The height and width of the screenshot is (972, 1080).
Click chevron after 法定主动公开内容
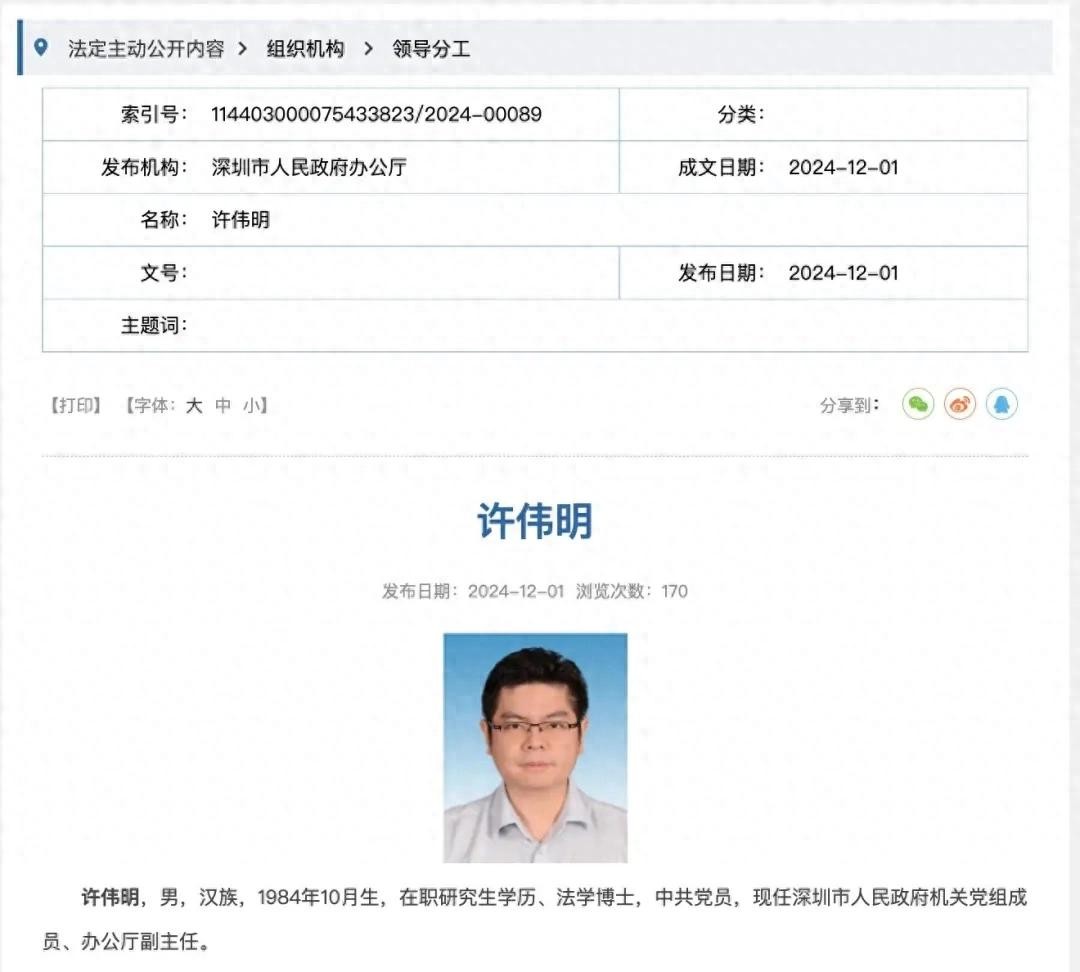(243, 49)
